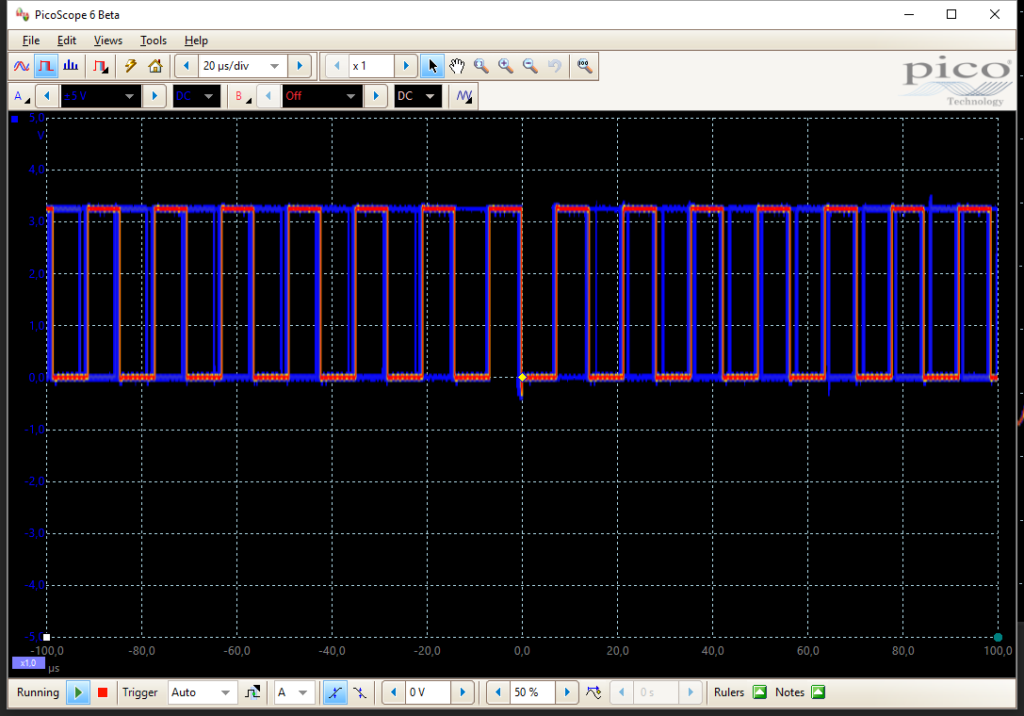This screenshot has height=716, width=1024.
Task: Close the PicoScope window
Action: [x=995, y=14]
